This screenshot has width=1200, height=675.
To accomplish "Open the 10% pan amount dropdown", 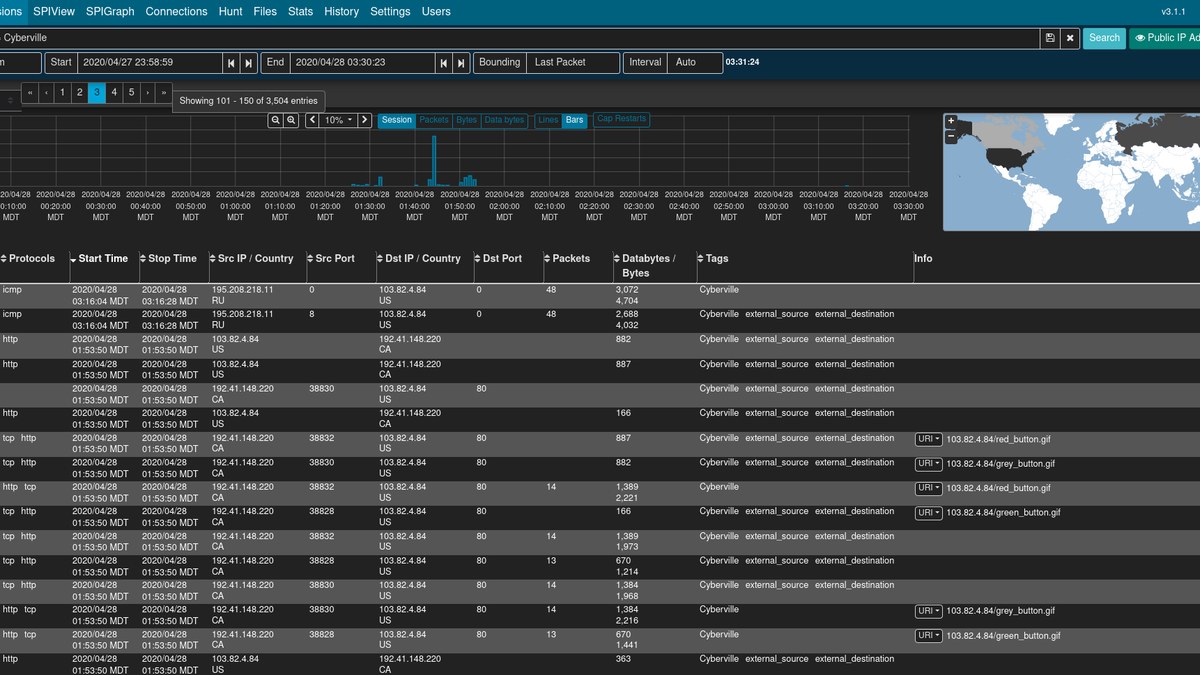I will coord(339,120).
